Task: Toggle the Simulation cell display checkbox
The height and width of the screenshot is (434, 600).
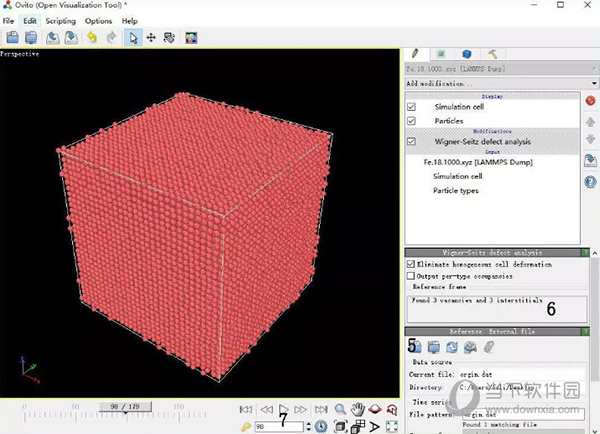Action: [412, 106]
